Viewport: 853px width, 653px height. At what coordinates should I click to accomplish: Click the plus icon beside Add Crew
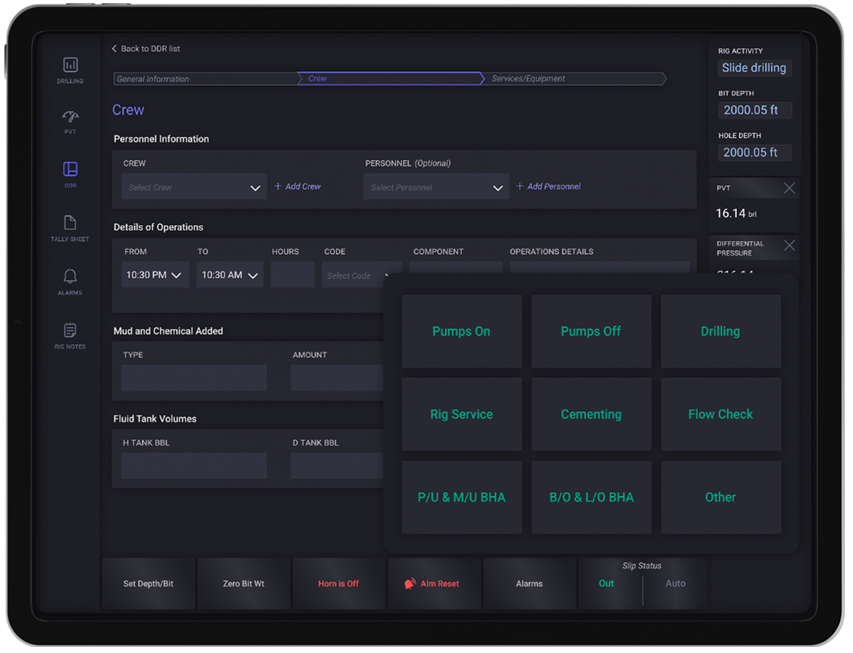(278, 186)
